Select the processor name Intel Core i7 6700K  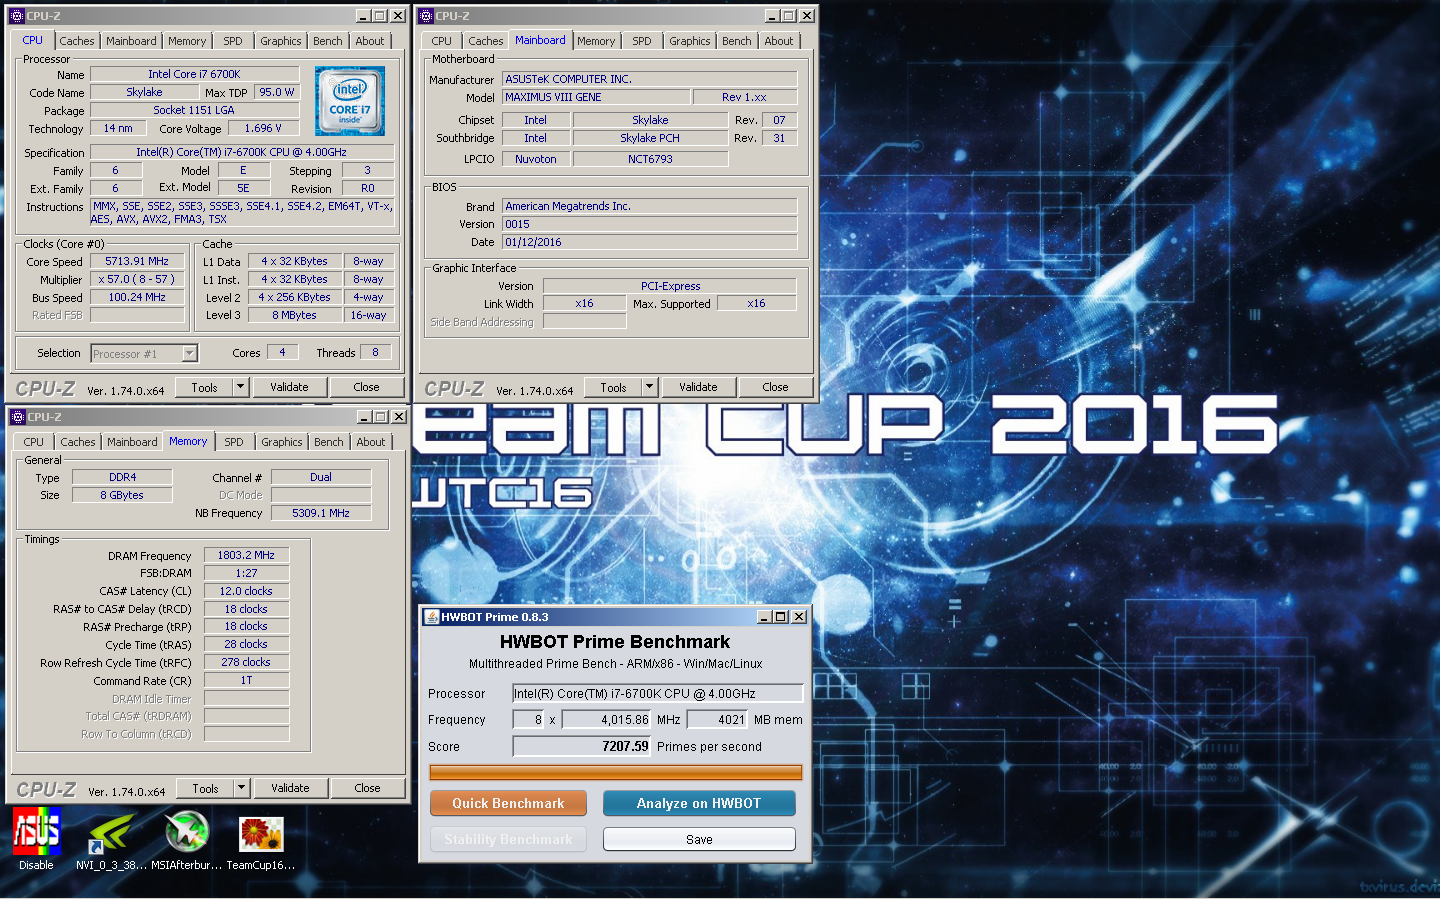(x=194, y=74)
